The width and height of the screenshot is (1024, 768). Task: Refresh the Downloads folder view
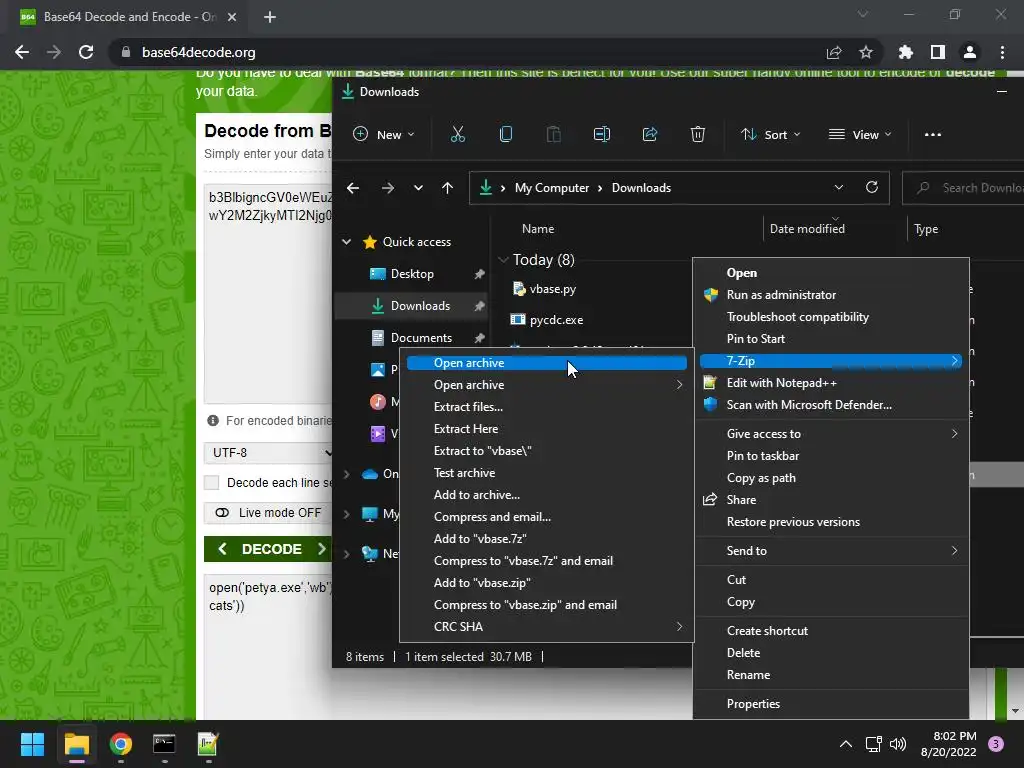click(872, 187)
